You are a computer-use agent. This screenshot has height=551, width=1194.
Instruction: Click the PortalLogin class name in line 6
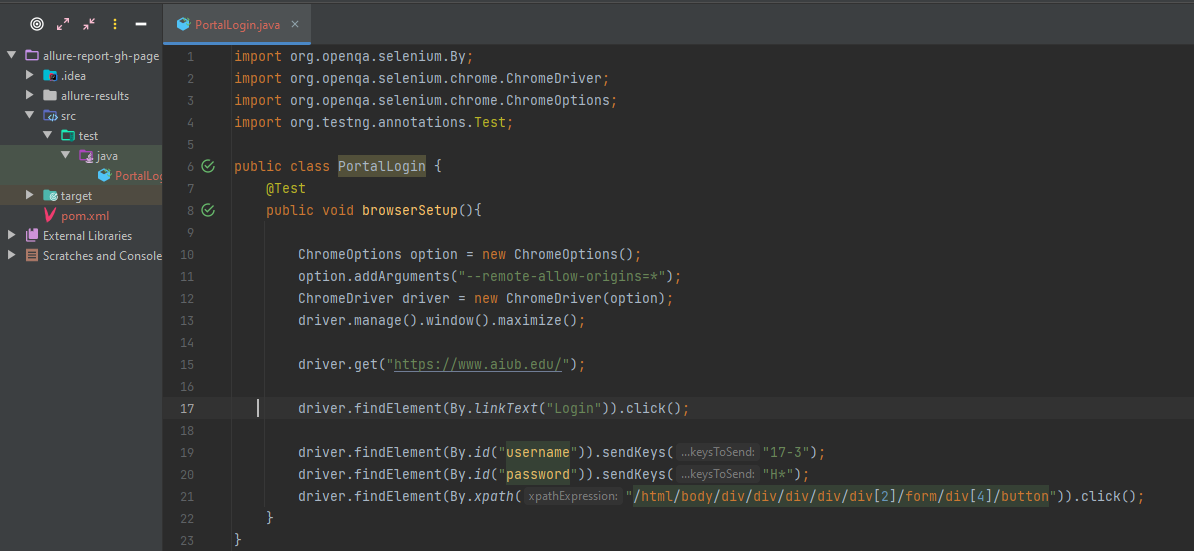382,166
